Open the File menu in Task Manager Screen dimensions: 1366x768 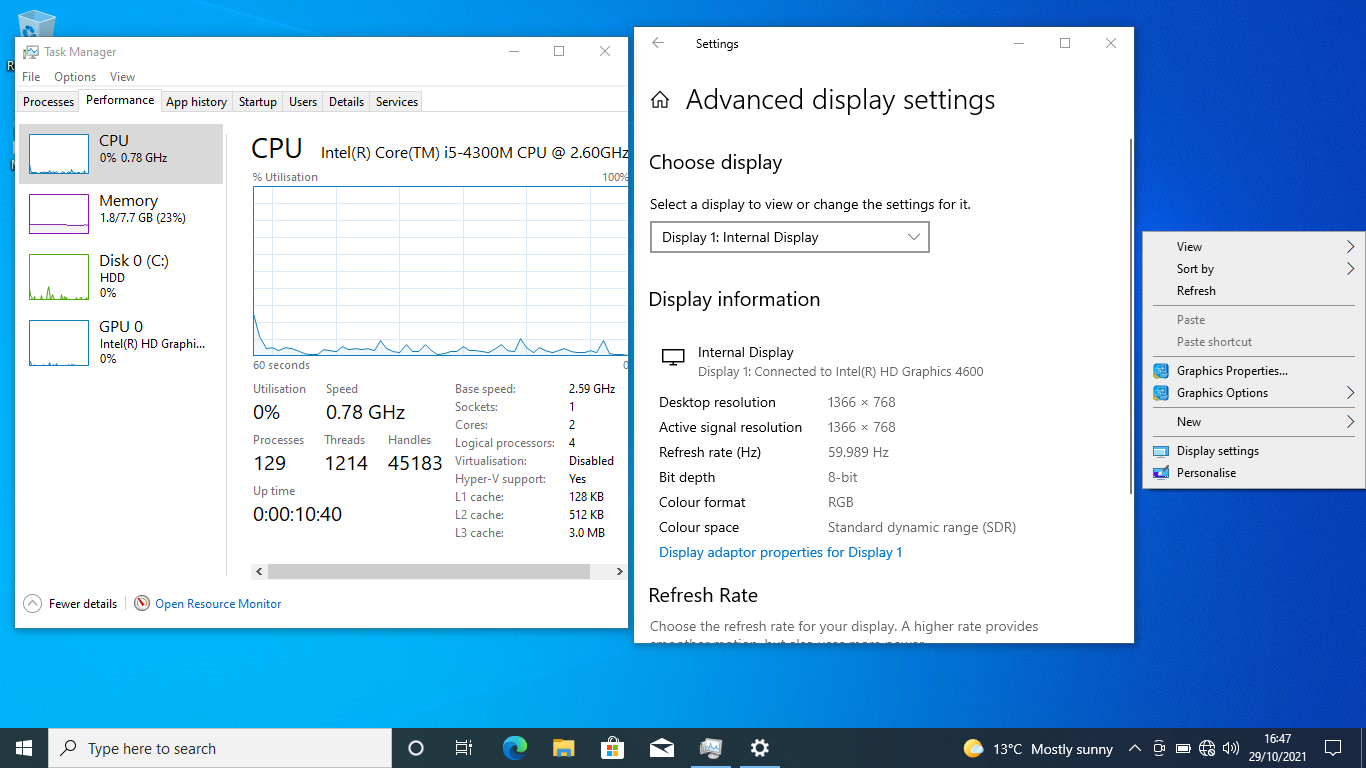(x=31, y=77)
